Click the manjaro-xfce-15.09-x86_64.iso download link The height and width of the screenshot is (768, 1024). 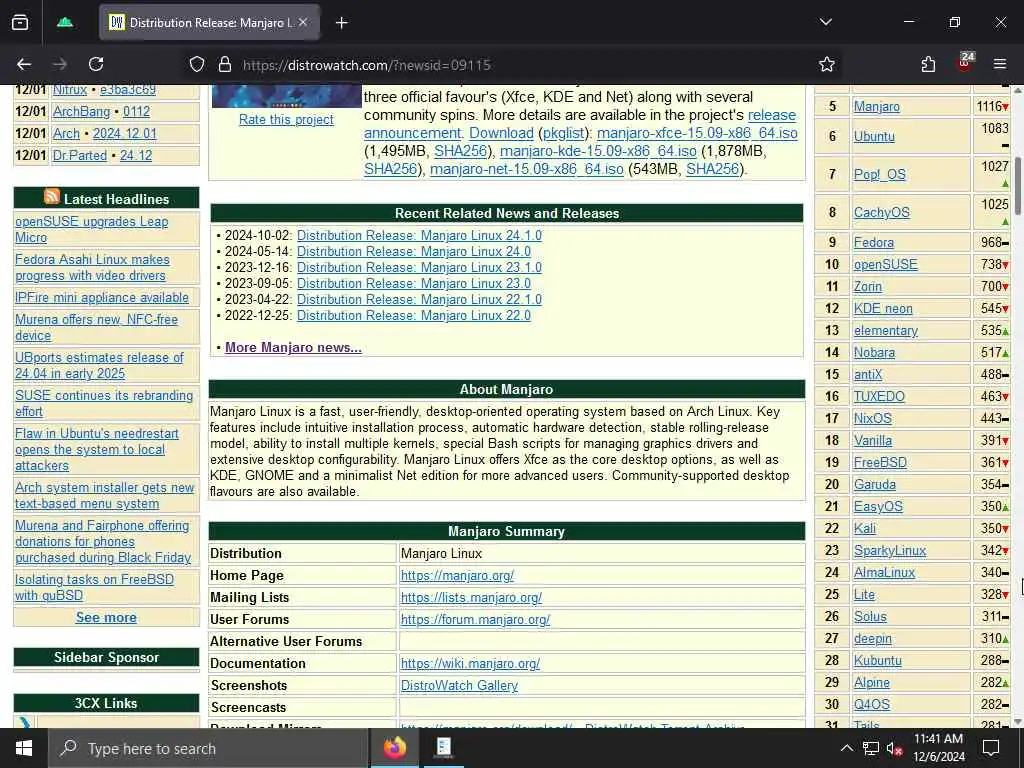697,133
